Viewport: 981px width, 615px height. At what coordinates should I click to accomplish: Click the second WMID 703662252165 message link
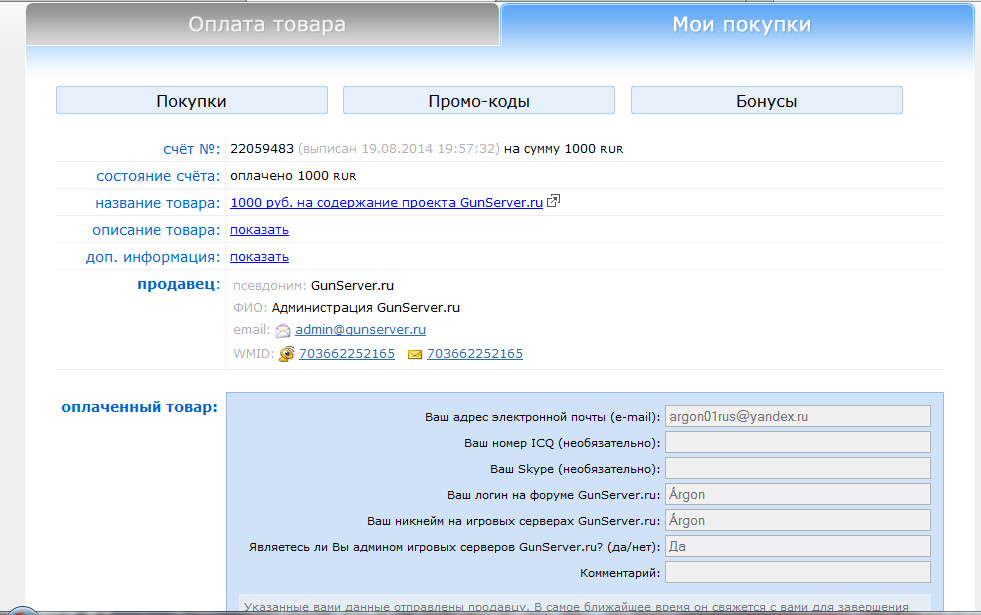[x=474, y=354]
